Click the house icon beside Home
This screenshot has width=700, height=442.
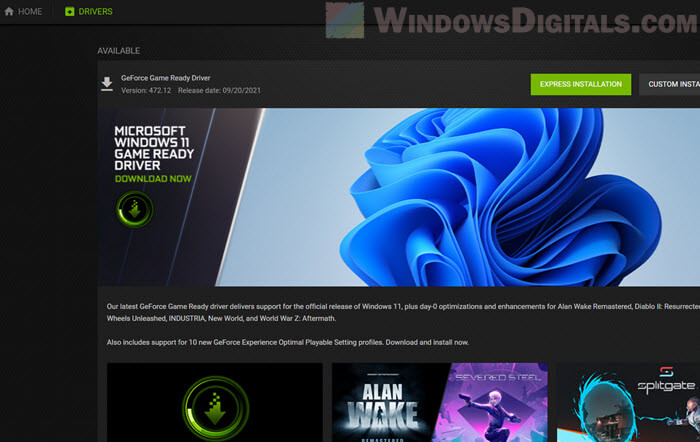pyautogui.click(x=9, y=12)
